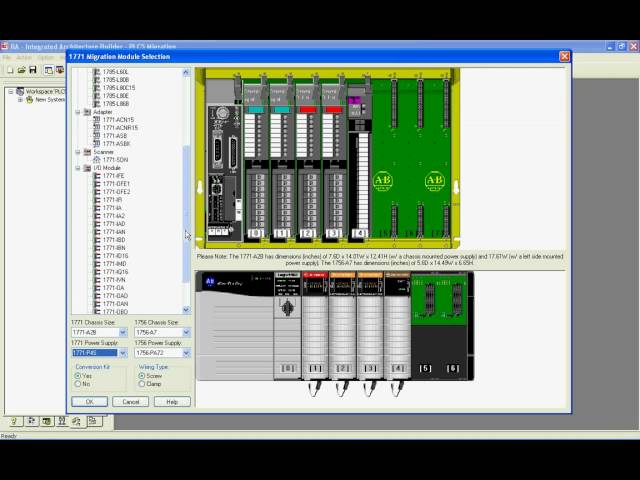Click the icon next to 1785-L60L

tap(97, 72)
